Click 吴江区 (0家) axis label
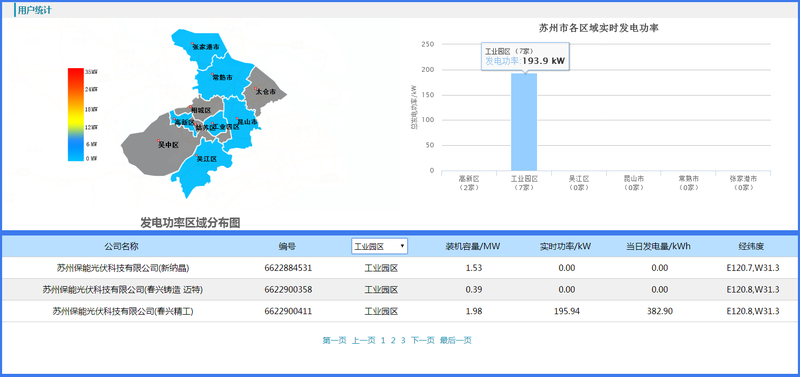 (x=579, y=183)
